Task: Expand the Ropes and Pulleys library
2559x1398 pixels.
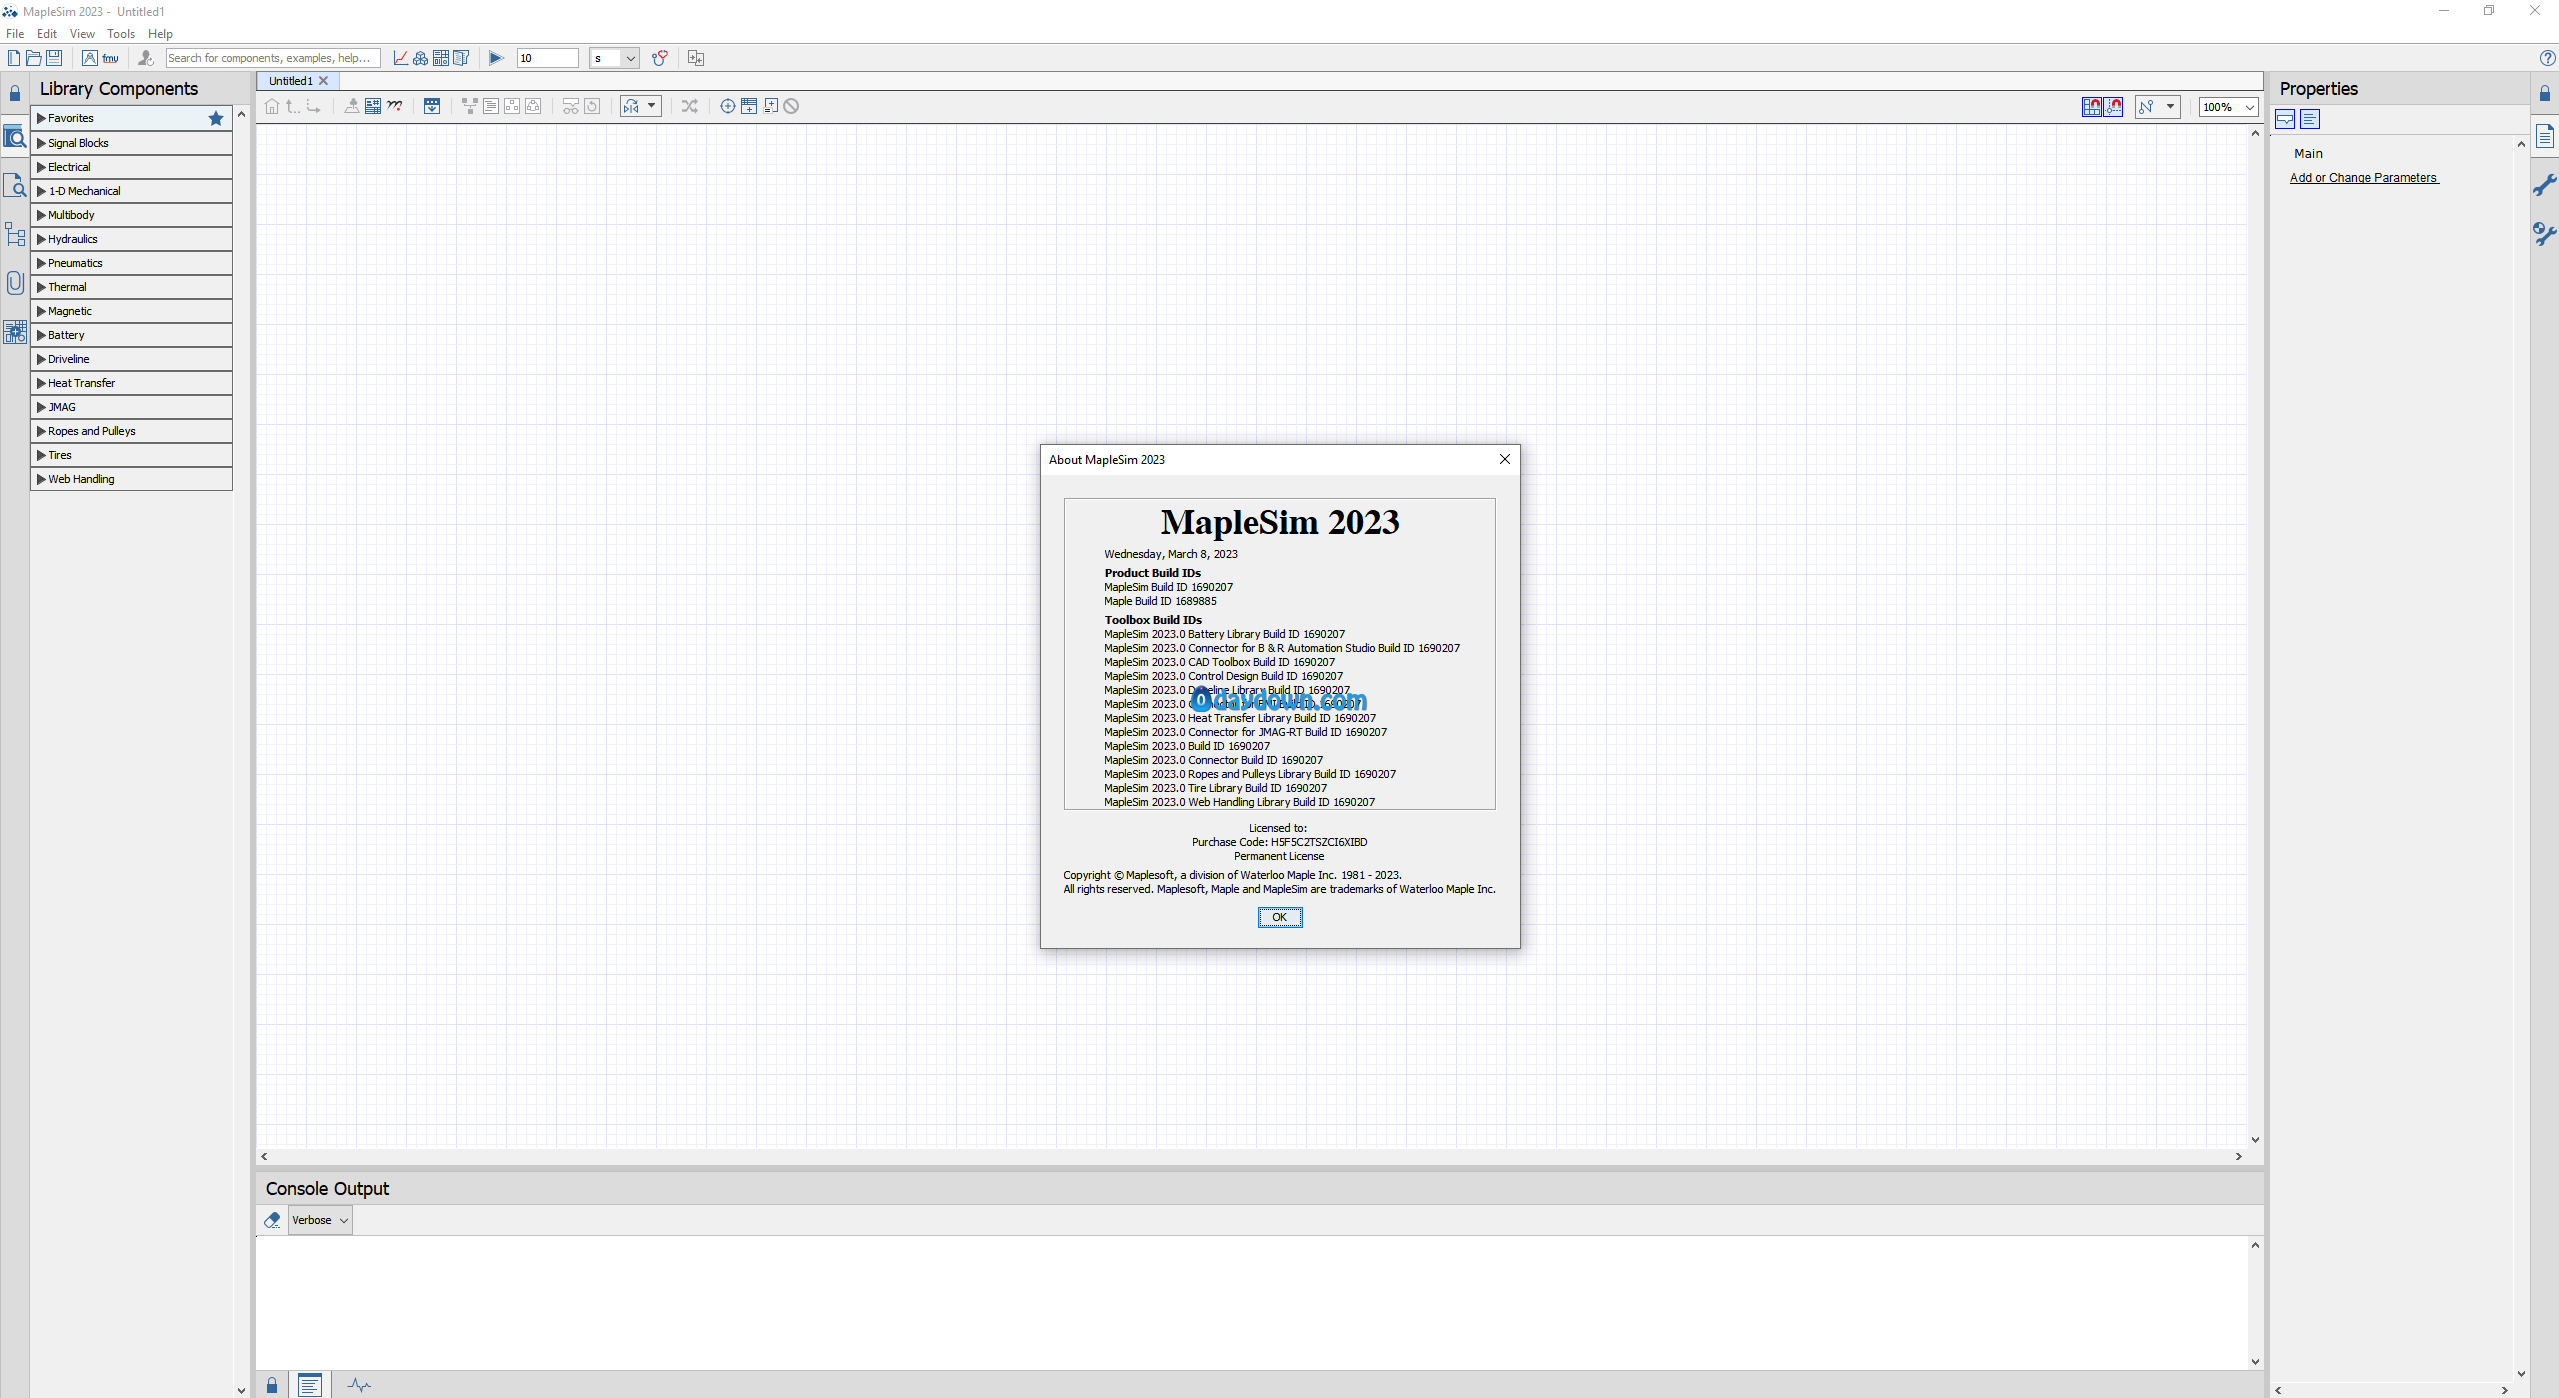Action: point(131,431)
